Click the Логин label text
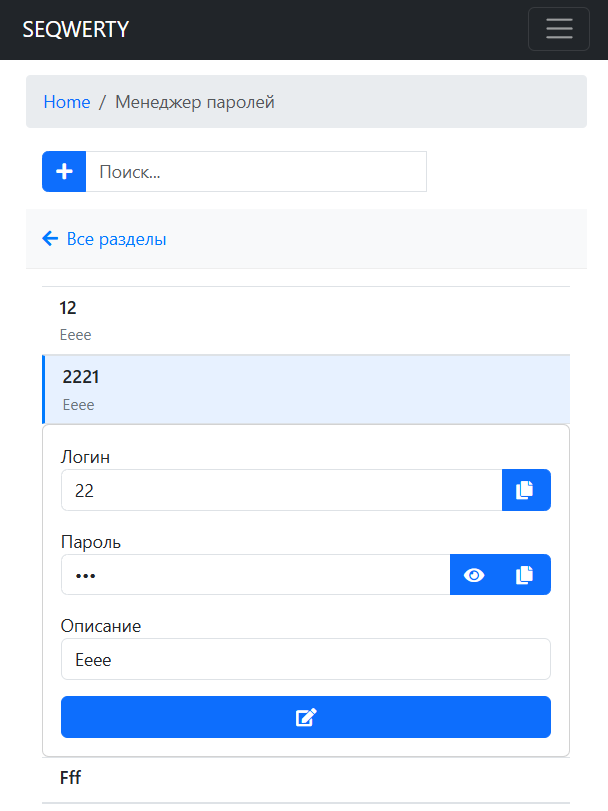608x811 pixels. pos(85,457)
